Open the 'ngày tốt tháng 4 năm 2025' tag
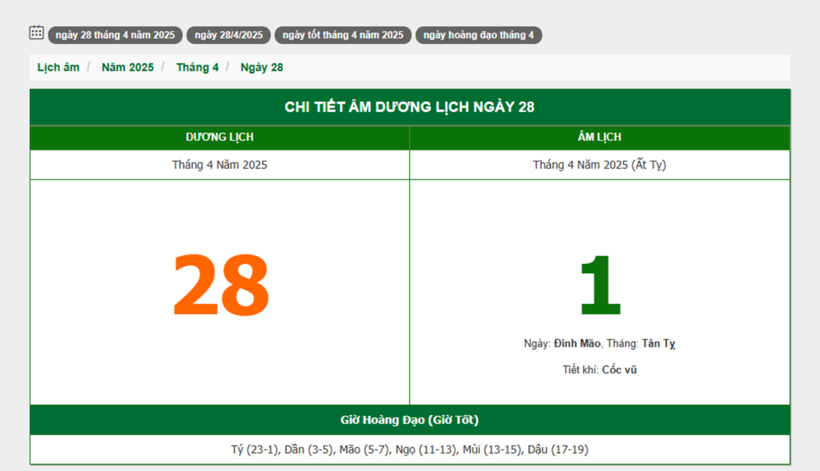 coord(343,35)
